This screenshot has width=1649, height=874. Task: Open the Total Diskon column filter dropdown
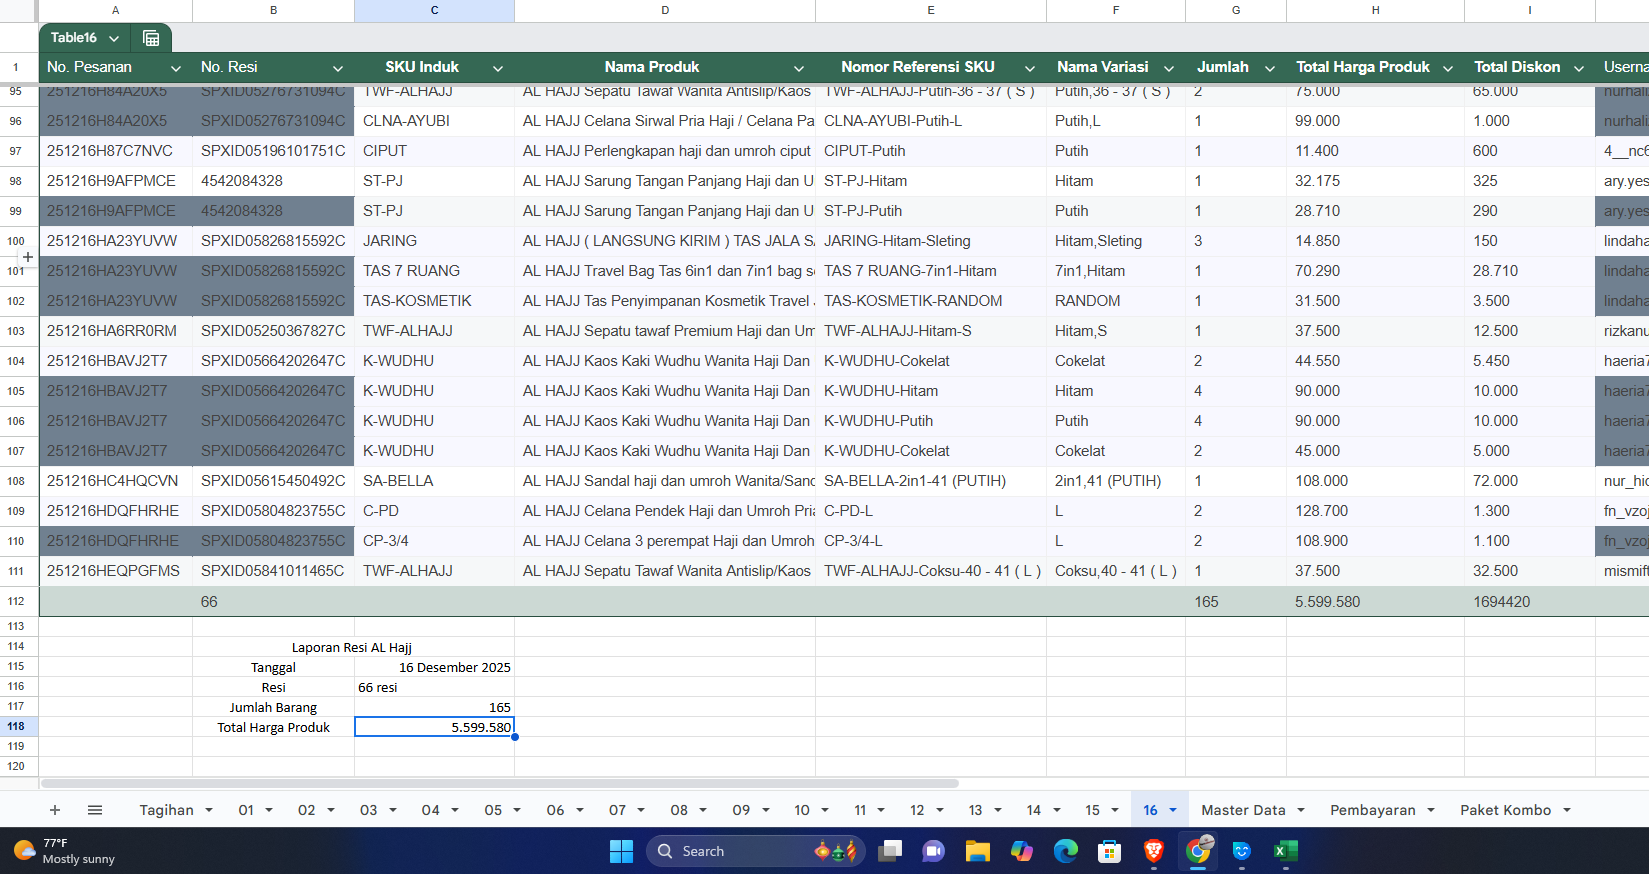1579,68
